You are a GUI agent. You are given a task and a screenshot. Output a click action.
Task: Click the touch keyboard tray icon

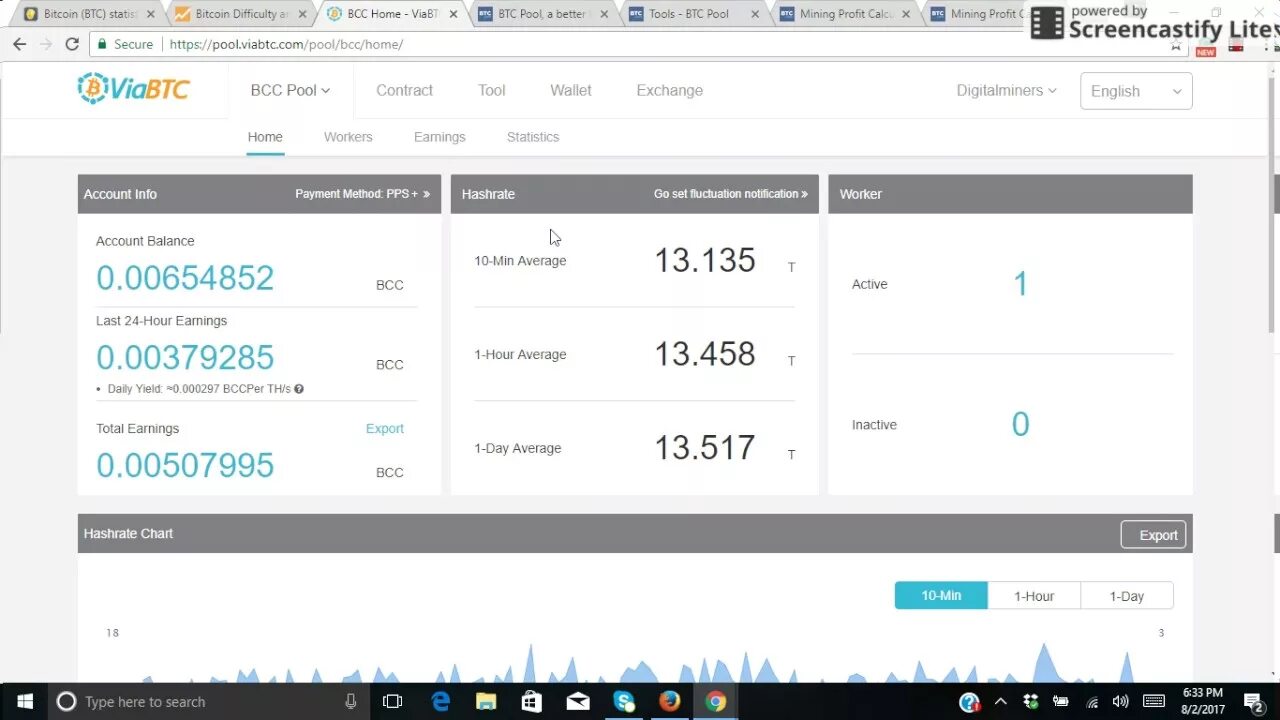(1153, 701)
